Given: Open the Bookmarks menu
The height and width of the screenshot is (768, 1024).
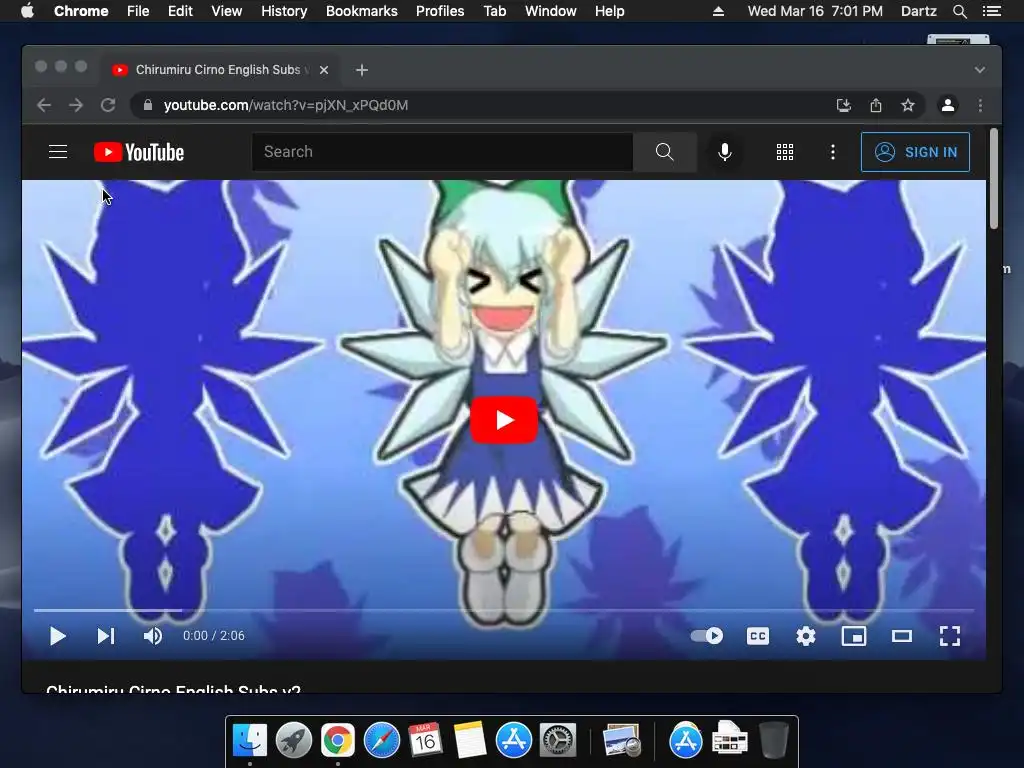Looking at the screenshot, I should click(362, 11).
